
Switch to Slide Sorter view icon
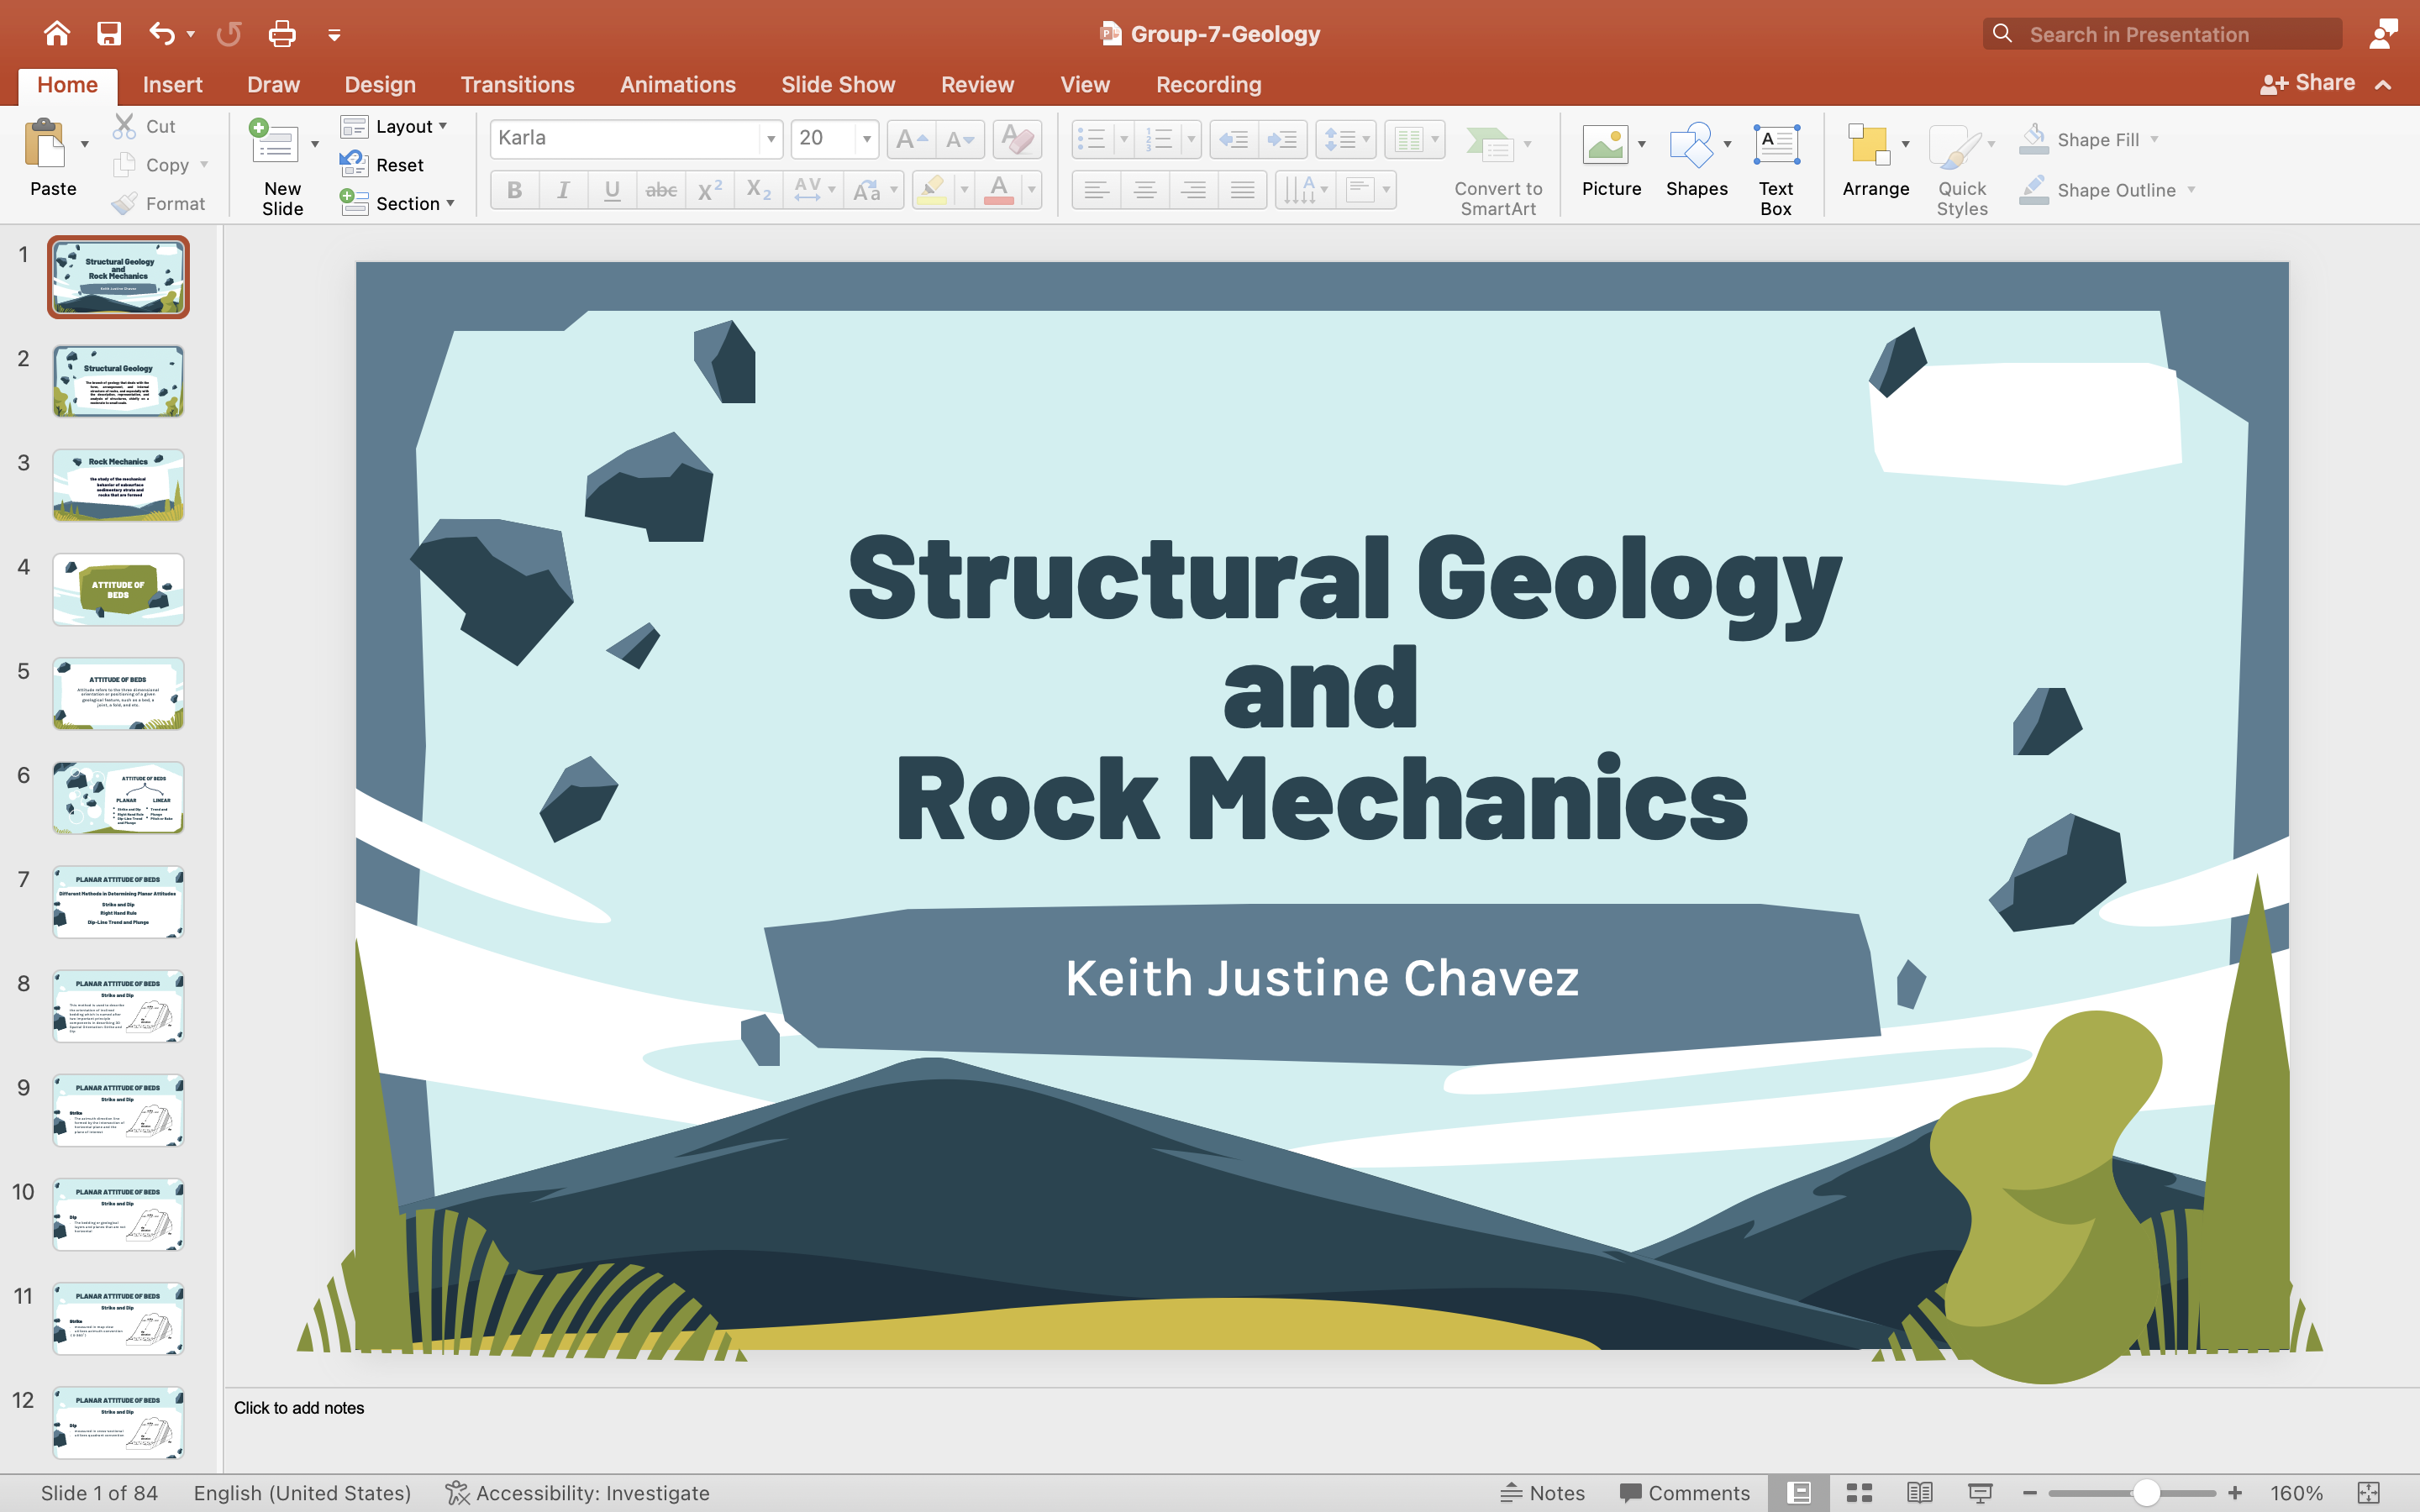1859,1492
